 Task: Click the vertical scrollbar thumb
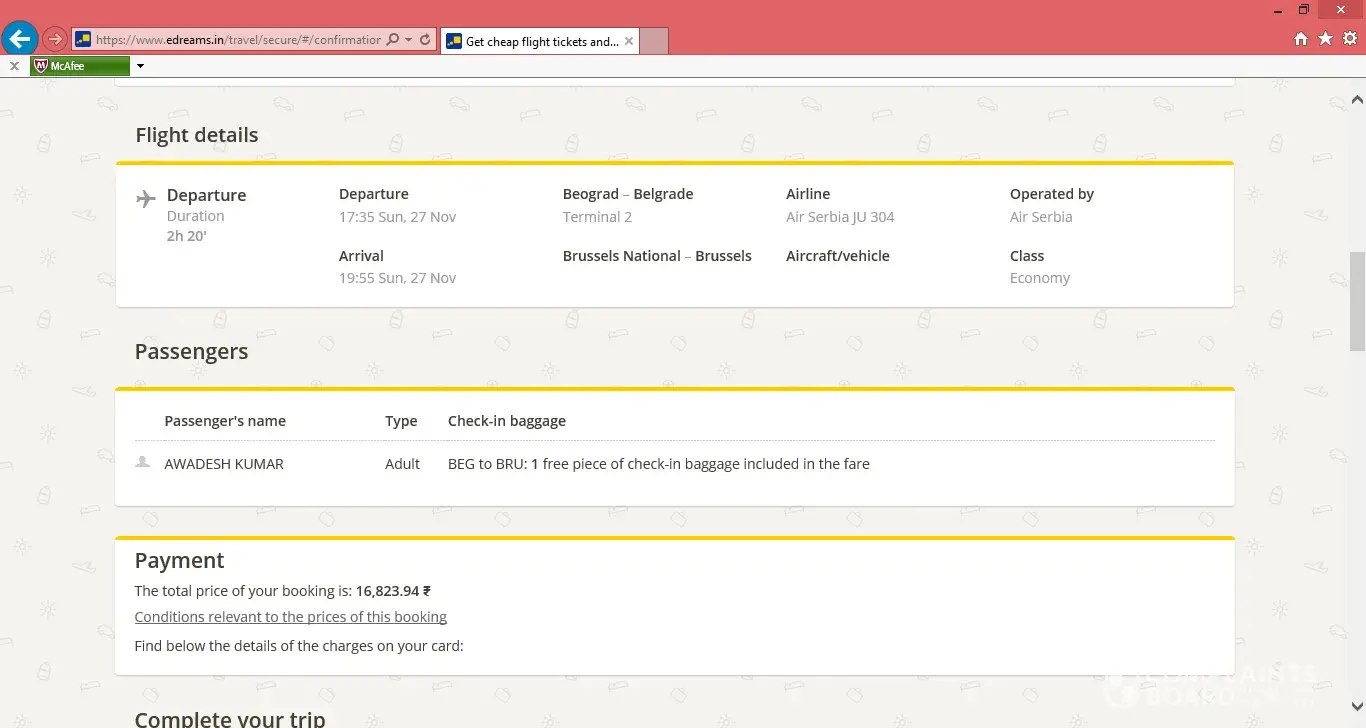[x=1357, y=300]
